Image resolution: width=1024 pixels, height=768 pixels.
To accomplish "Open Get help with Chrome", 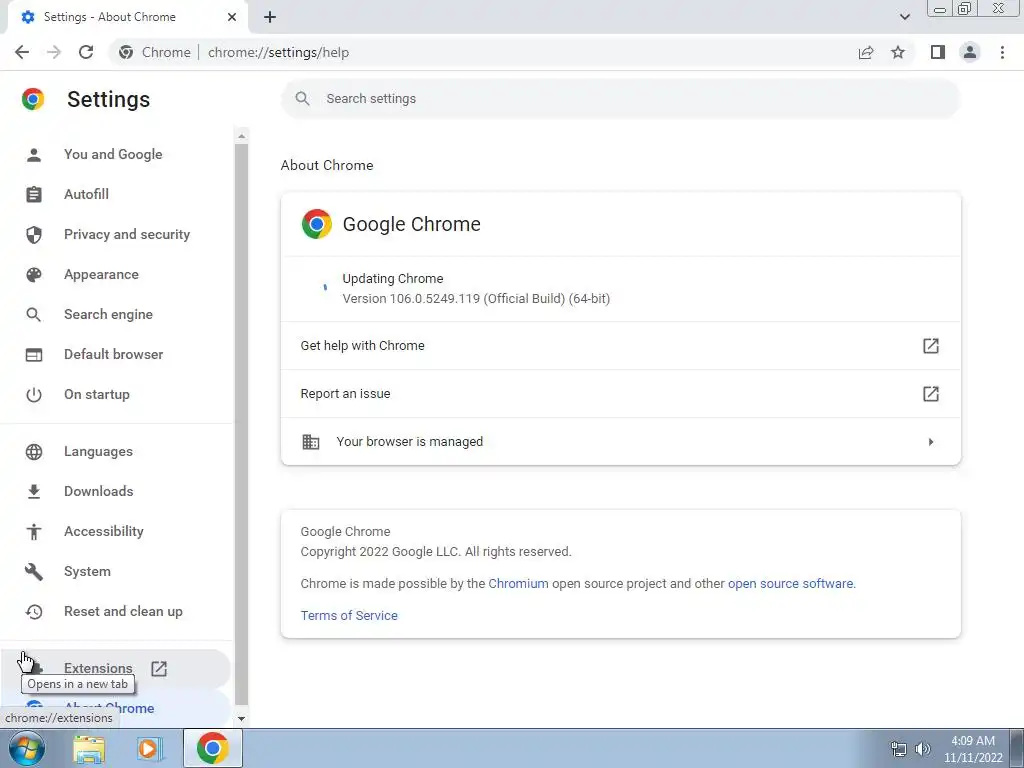I will click(x=620, y=345).
